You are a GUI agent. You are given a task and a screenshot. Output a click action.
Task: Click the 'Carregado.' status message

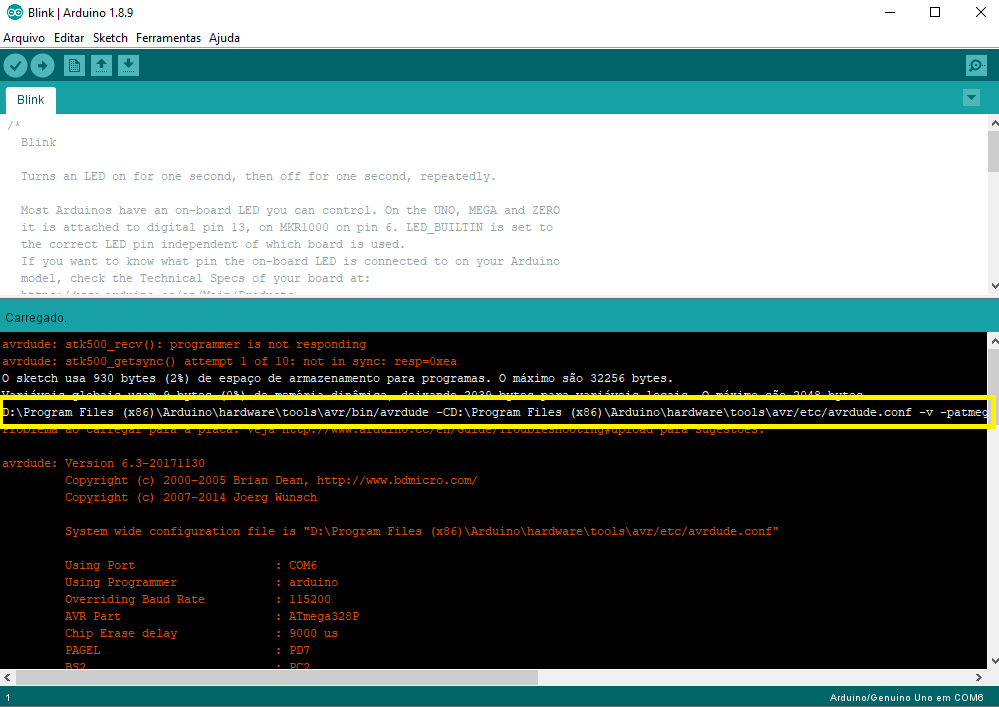tap(36, 317)
